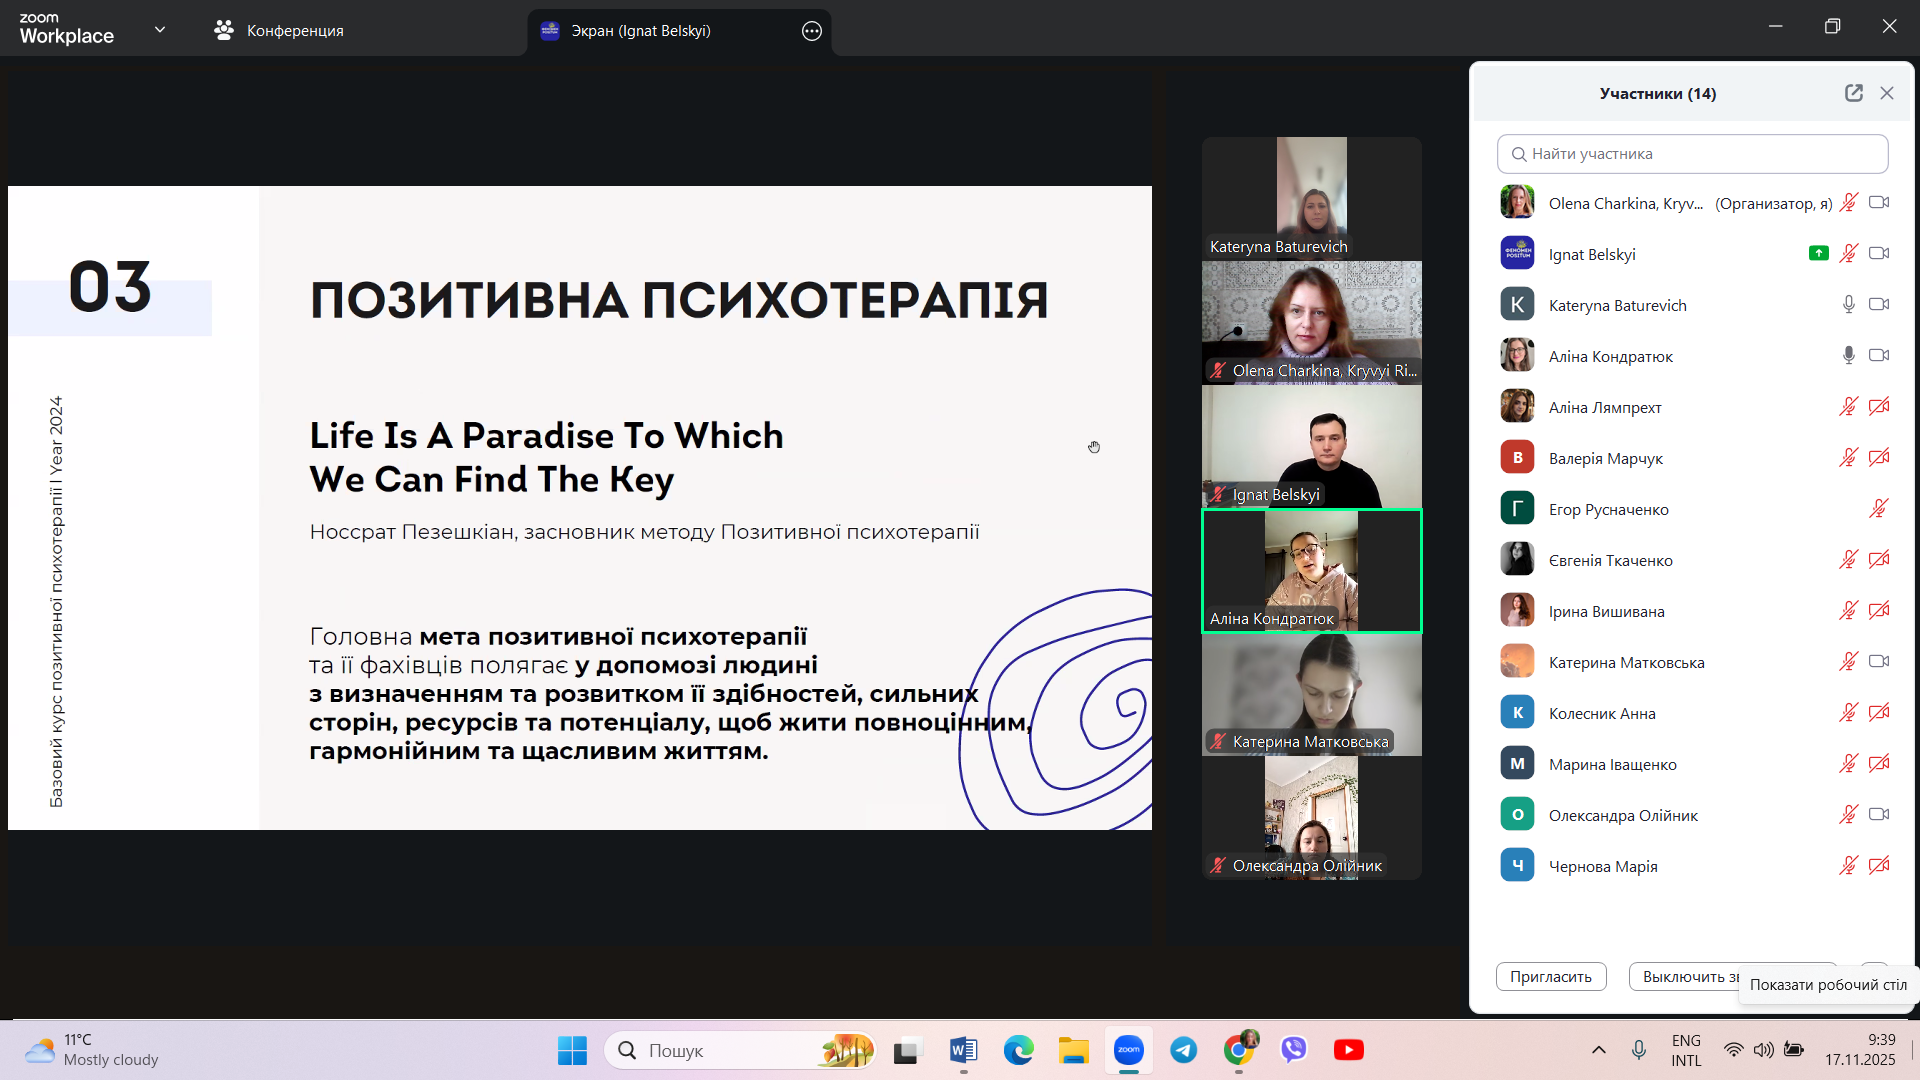The width and height of the screenshot is (1920, 1080).
Task: Toggle Аліна Кондратюк's camera icon
Action: [x=1879, y=356]
